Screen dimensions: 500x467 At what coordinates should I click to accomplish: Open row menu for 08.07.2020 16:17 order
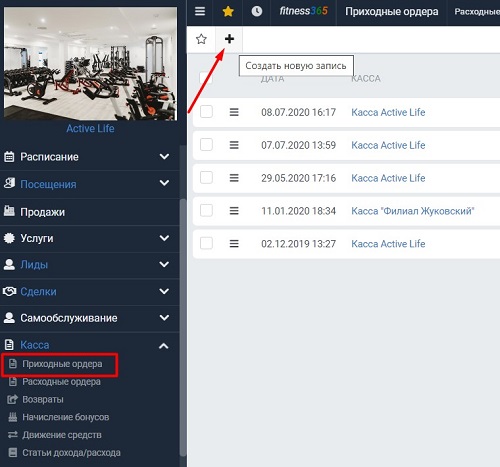tap(234, 112)
